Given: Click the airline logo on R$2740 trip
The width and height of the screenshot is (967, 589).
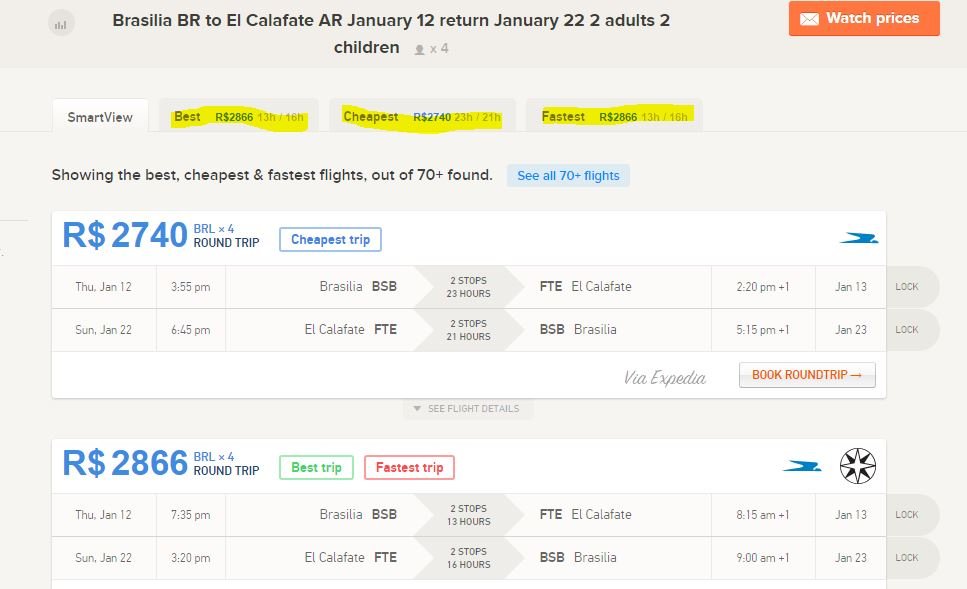Looking at the screenshot, I should click(x=858, y=238).
